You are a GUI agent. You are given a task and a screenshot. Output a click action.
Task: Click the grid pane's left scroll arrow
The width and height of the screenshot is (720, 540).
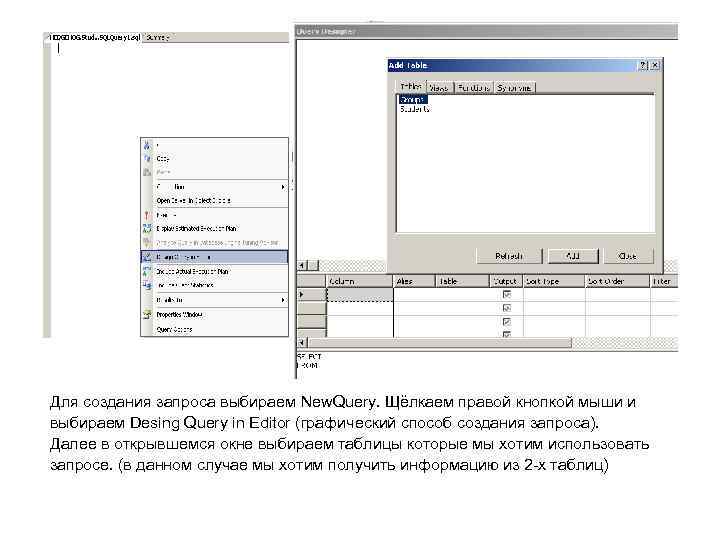point(302,343)
